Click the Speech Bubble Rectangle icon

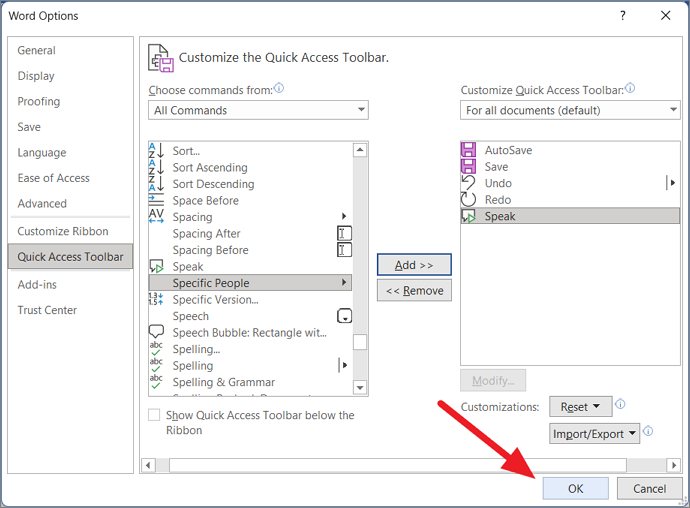coord(156,331)
